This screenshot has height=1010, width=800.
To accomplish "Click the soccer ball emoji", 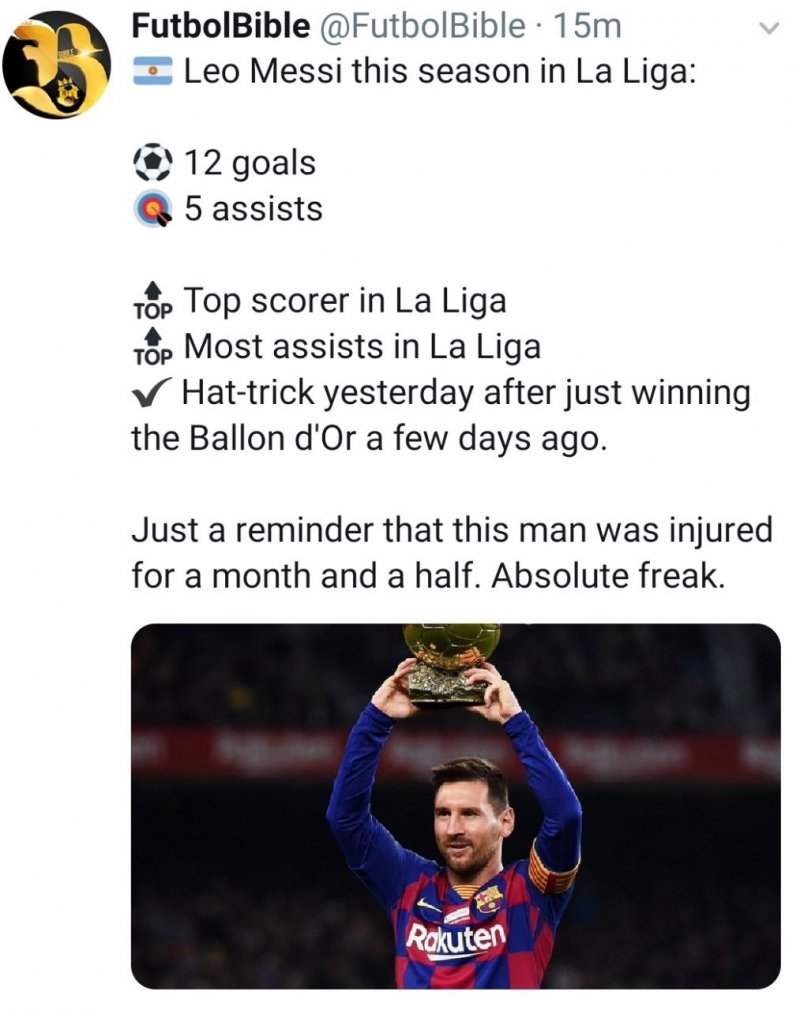I will (153, 163).
